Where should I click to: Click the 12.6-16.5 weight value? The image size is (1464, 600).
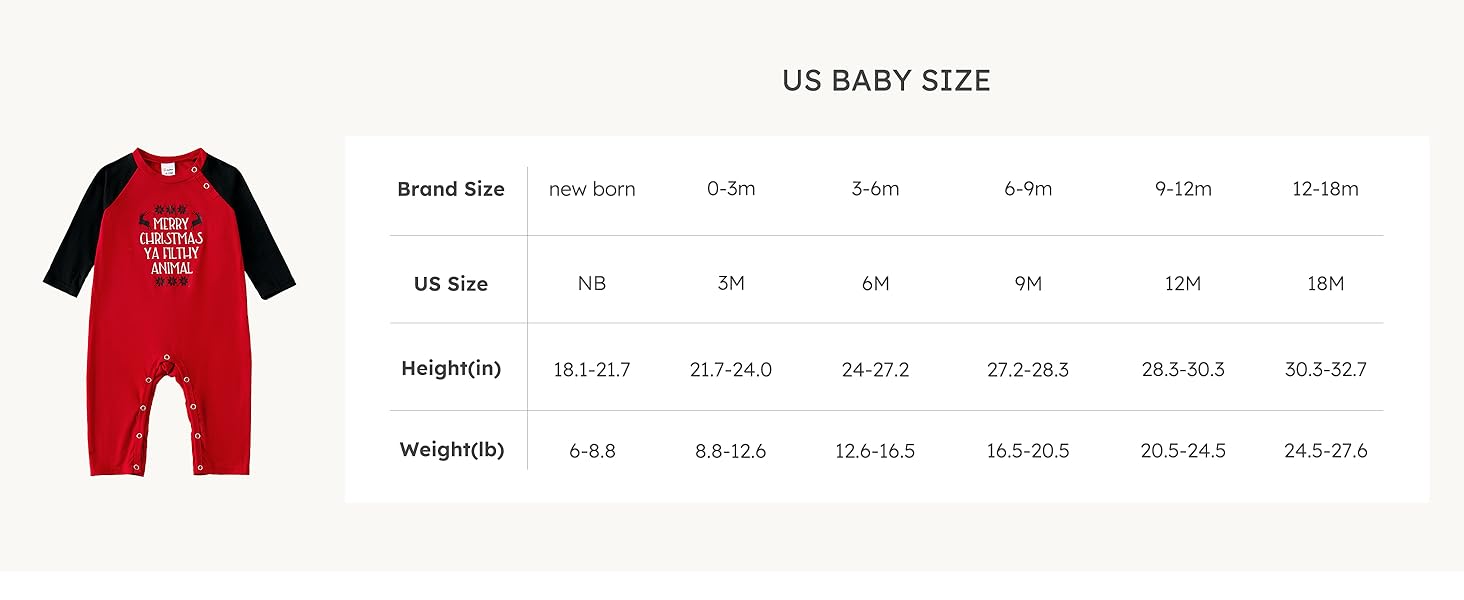875,451
